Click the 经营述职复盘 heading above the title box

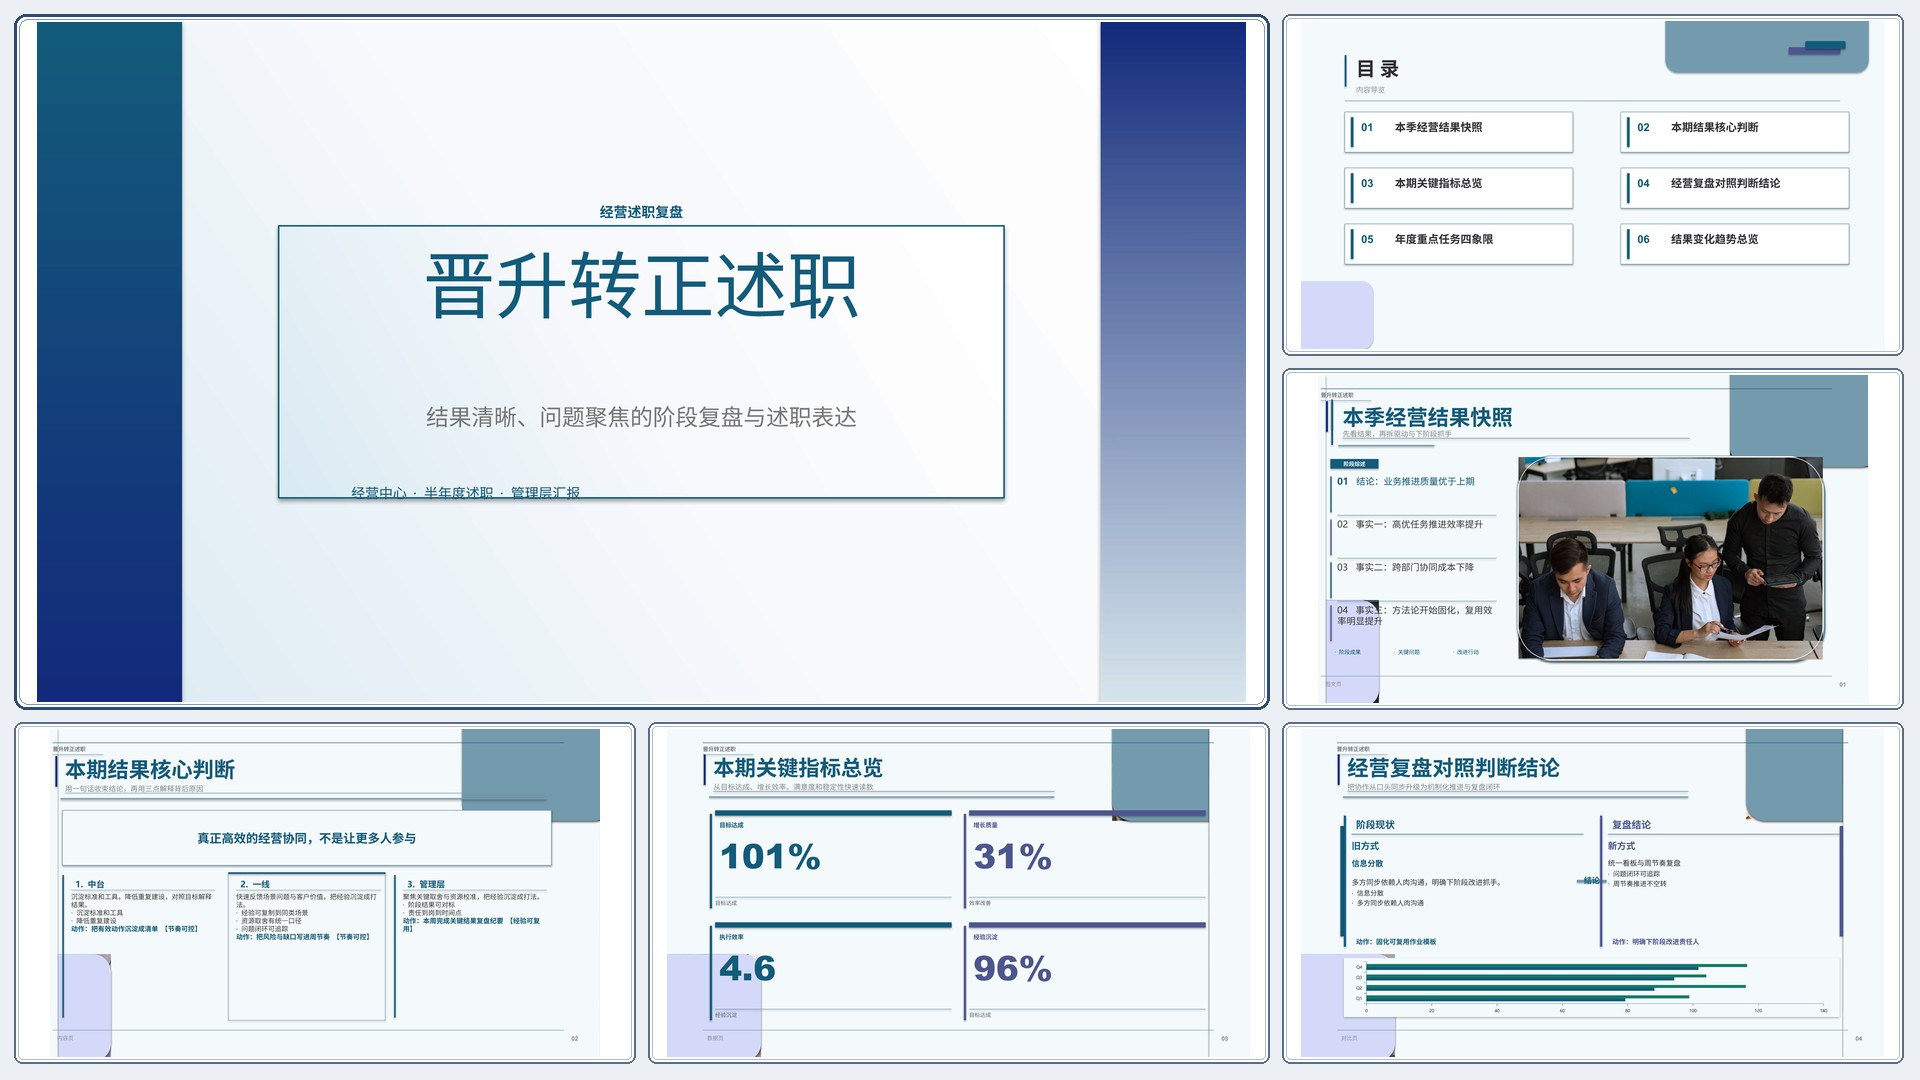(x=641, y=212)
